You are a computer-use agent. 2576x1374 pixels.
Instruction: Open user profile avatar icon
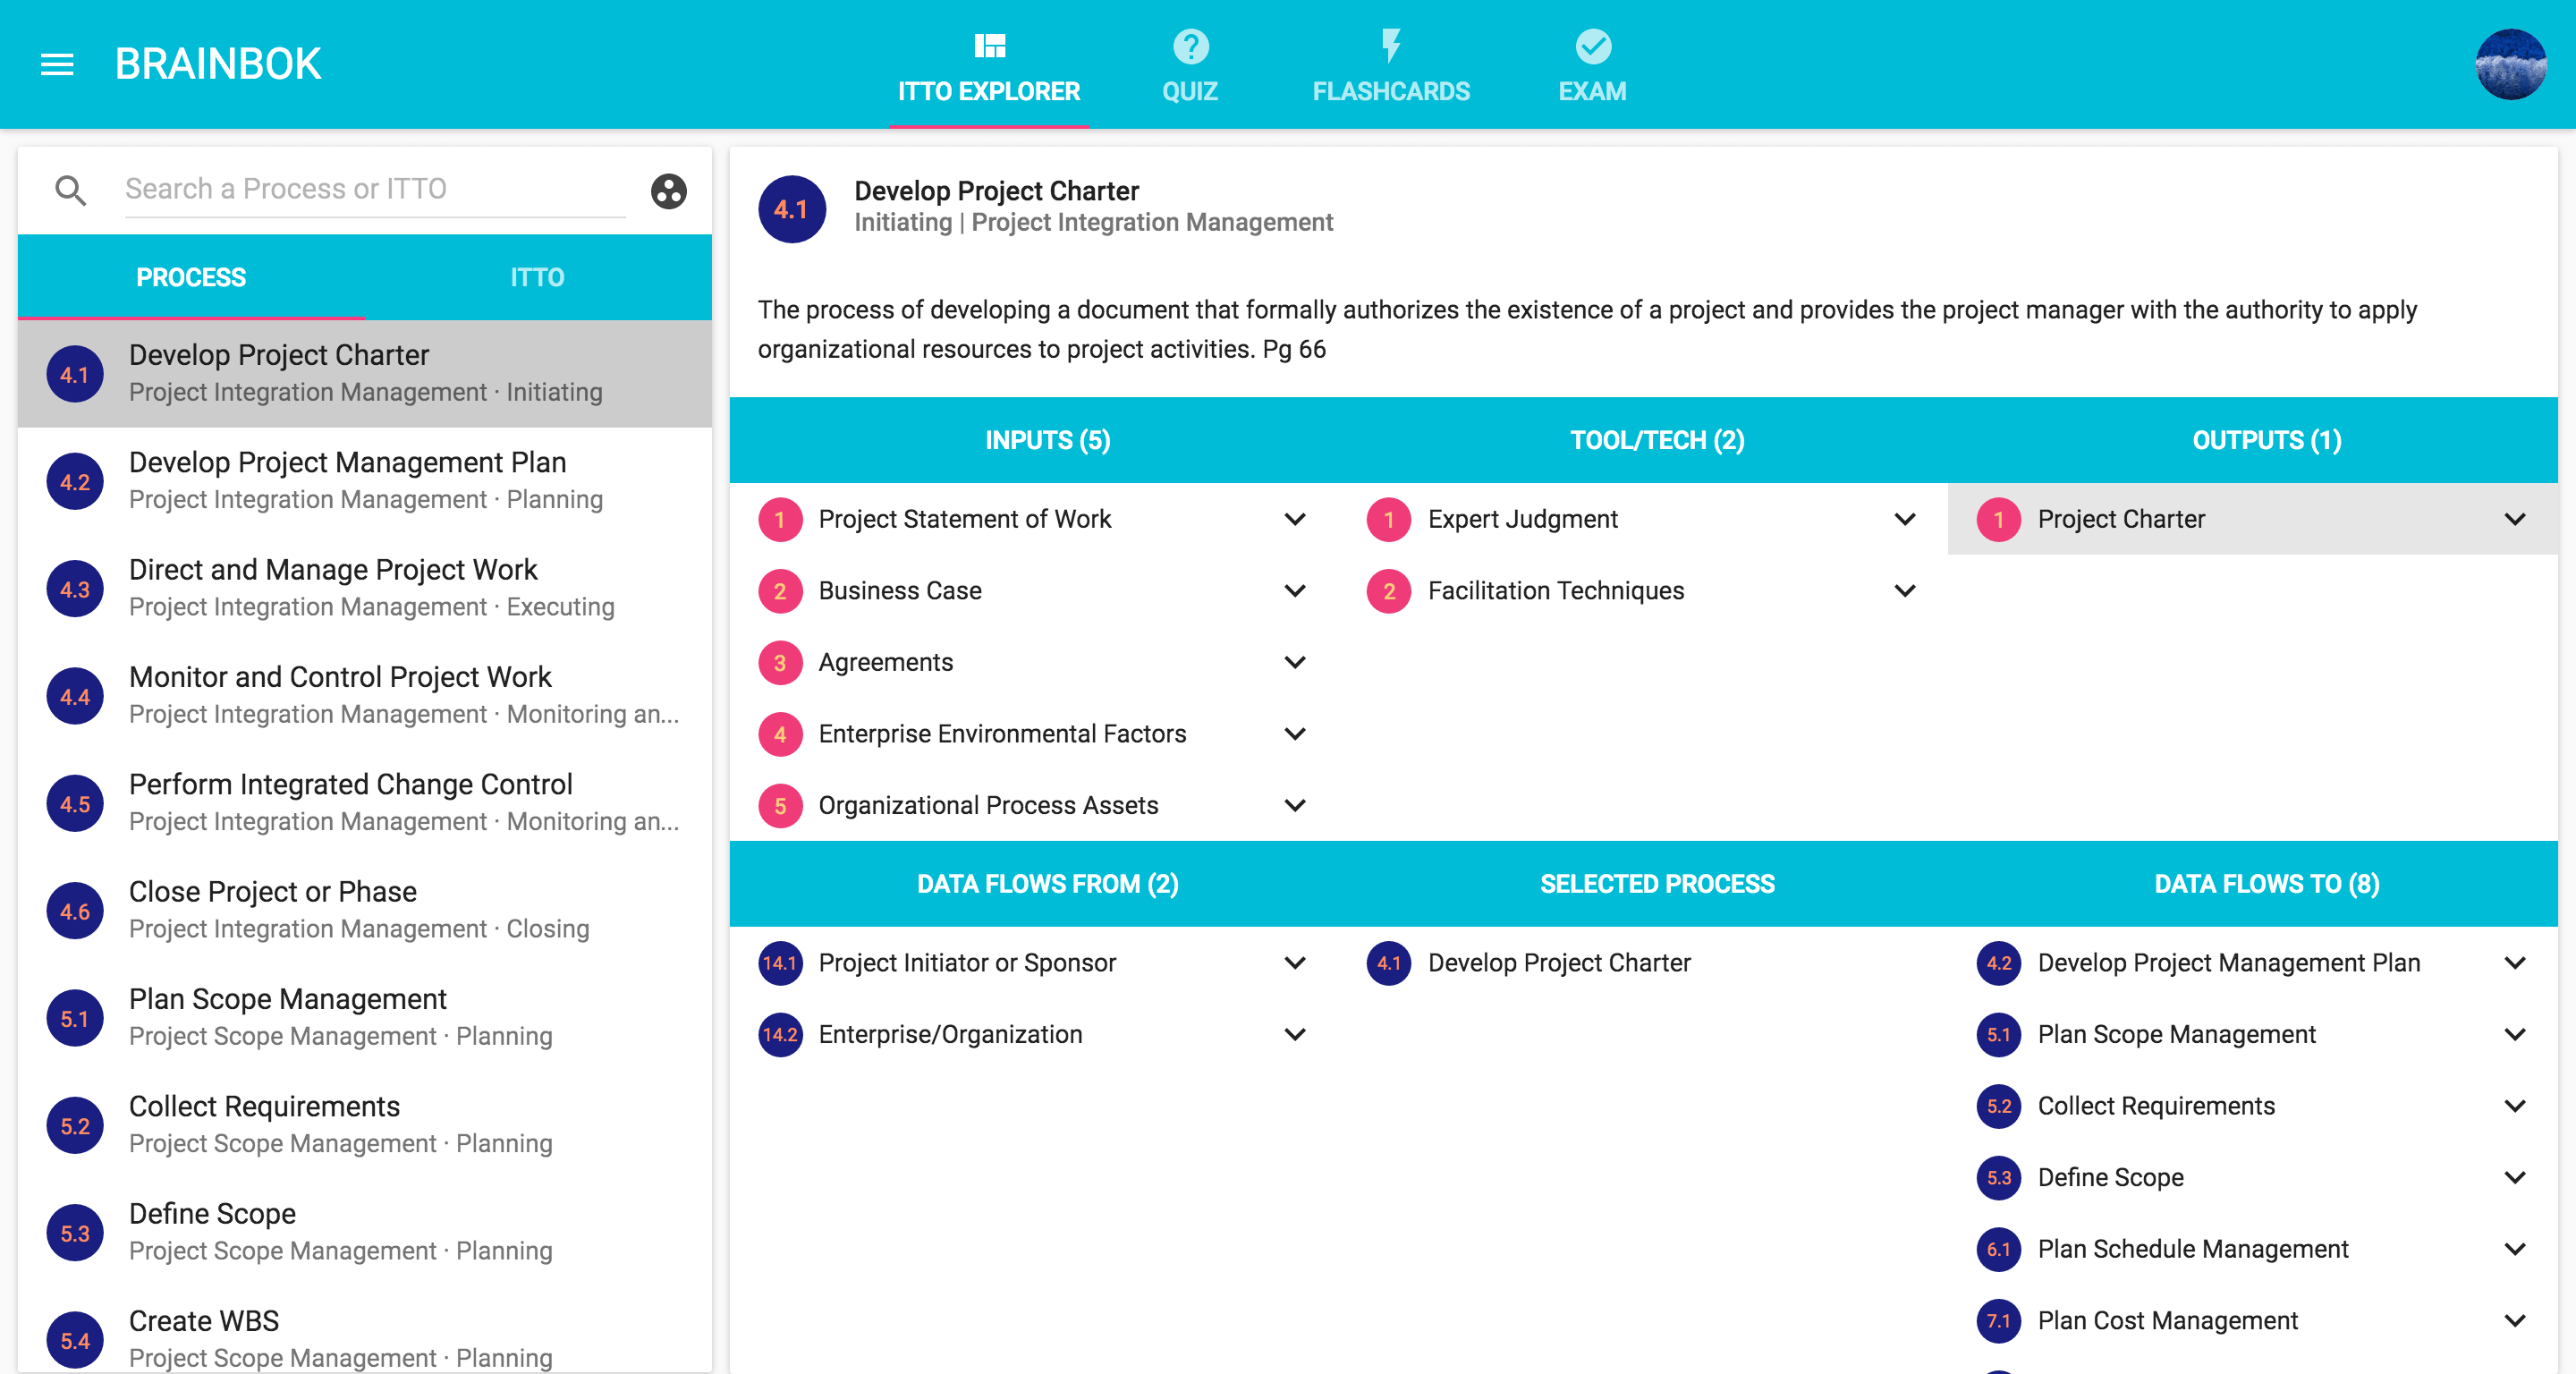(x=2510, y=64)
